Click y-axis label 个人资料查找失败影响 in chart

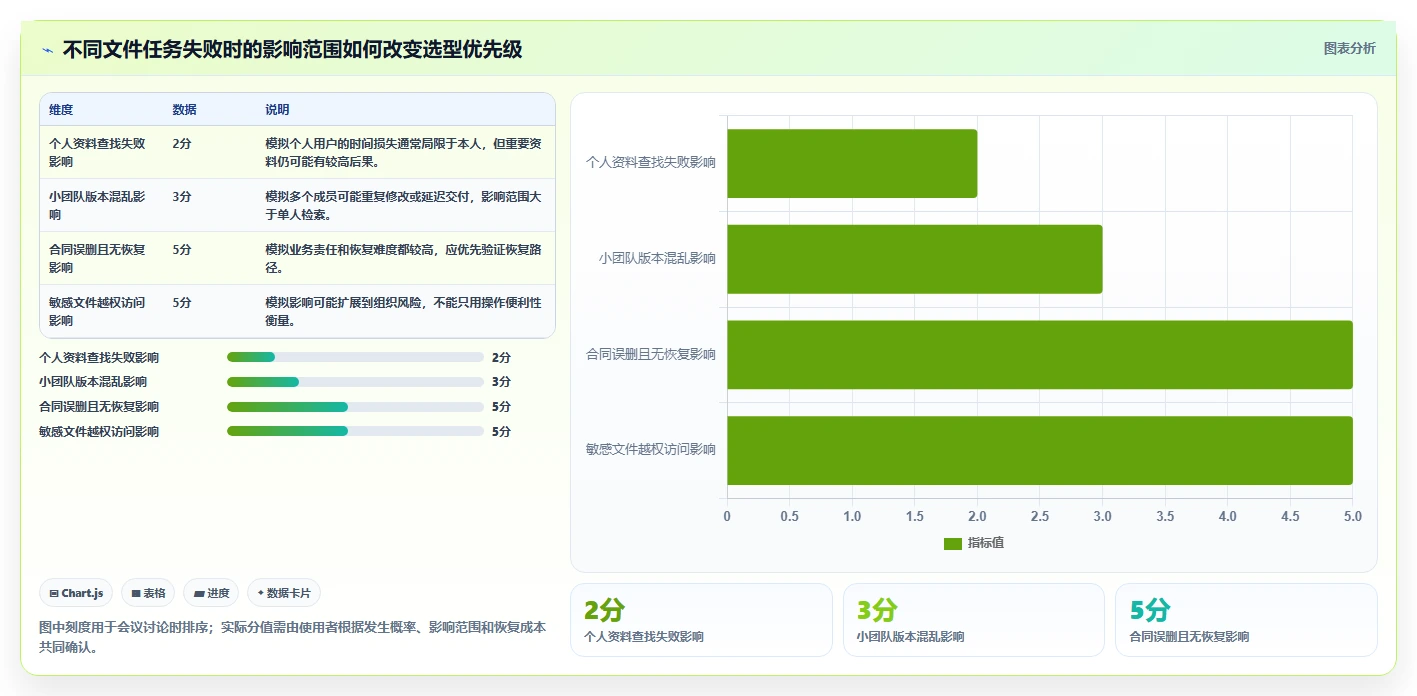[x=651, y=163]
